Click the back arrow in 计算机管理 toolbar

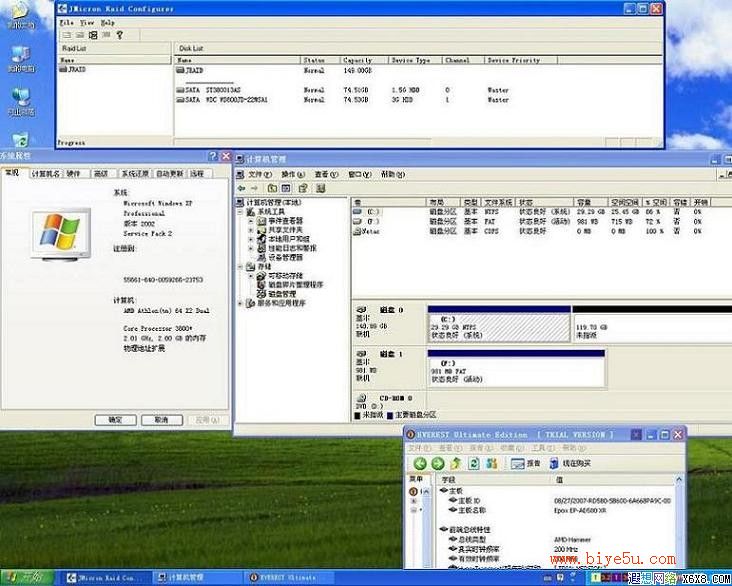point(241,188)
